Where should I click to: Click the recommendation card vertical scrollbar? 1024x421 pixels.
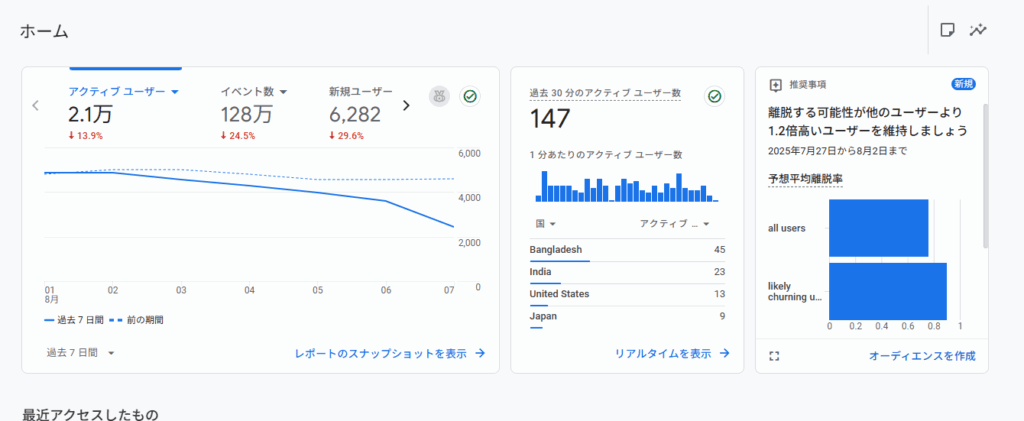[985, 176]
